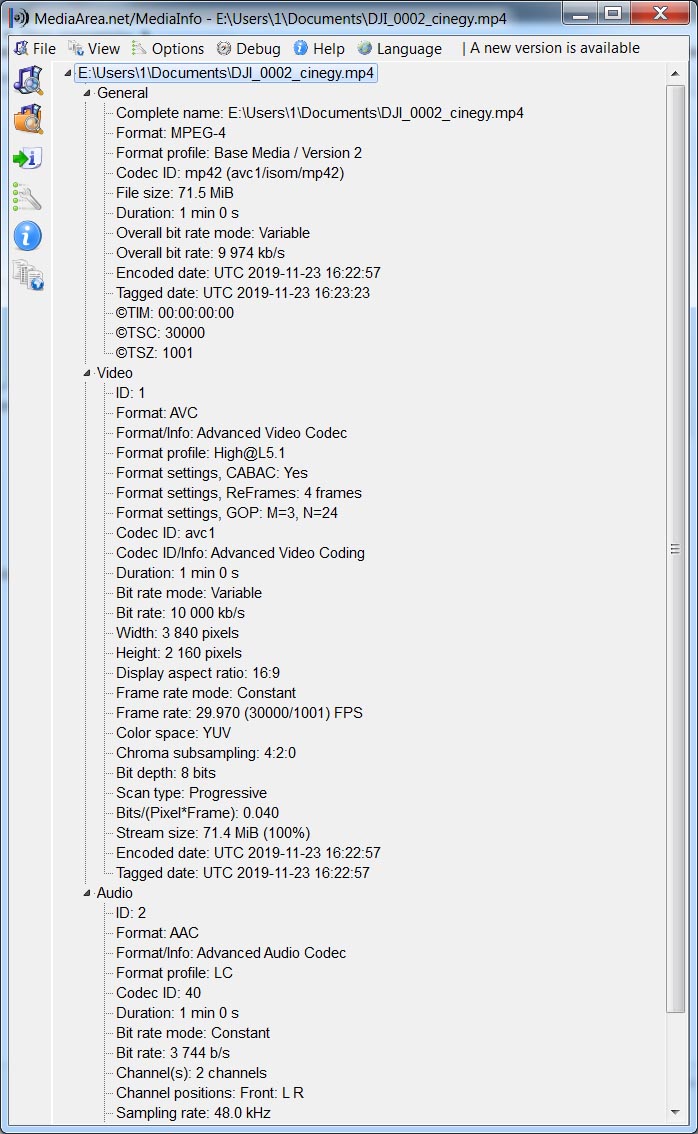698x1134 pixels.
Task: Collapse the General section
Action: pos(87,93)
